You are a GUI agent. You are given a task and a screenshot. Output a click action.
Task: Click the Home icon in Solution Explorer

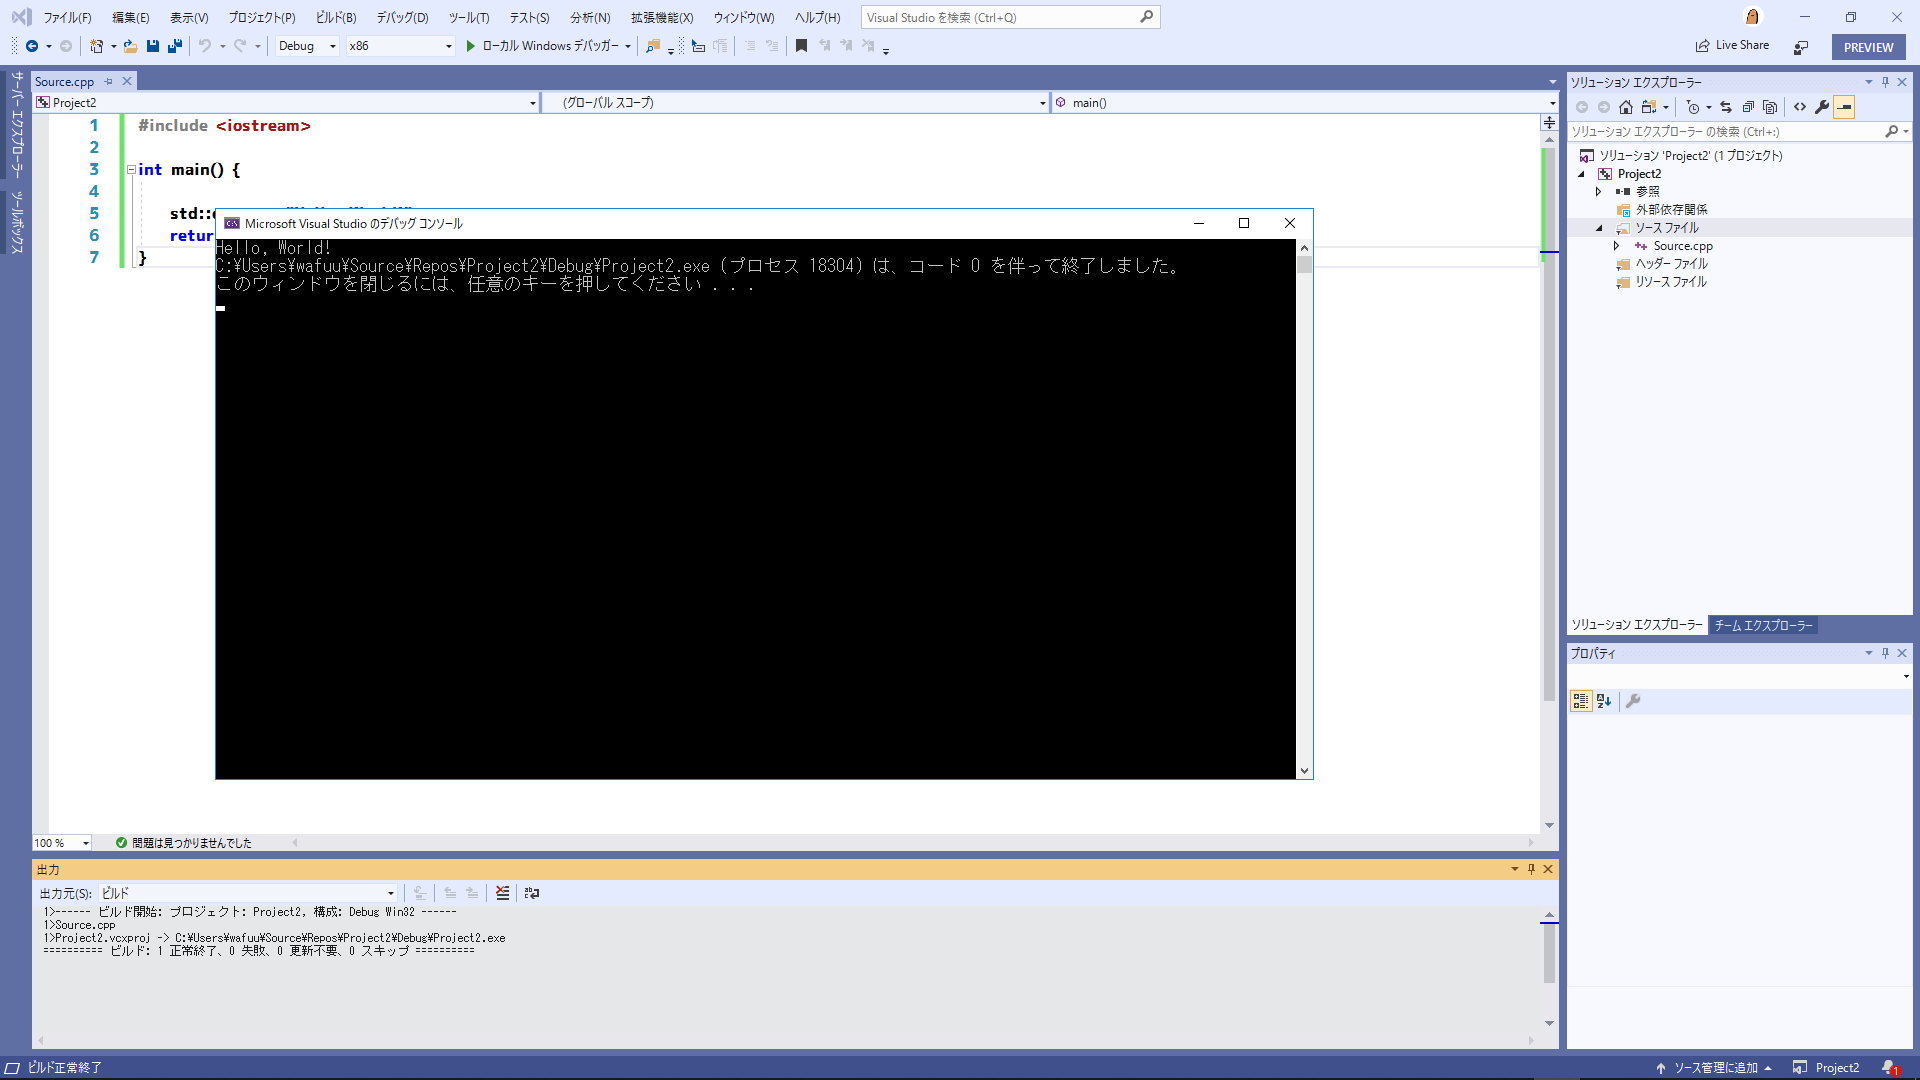tap(1626, 107)
